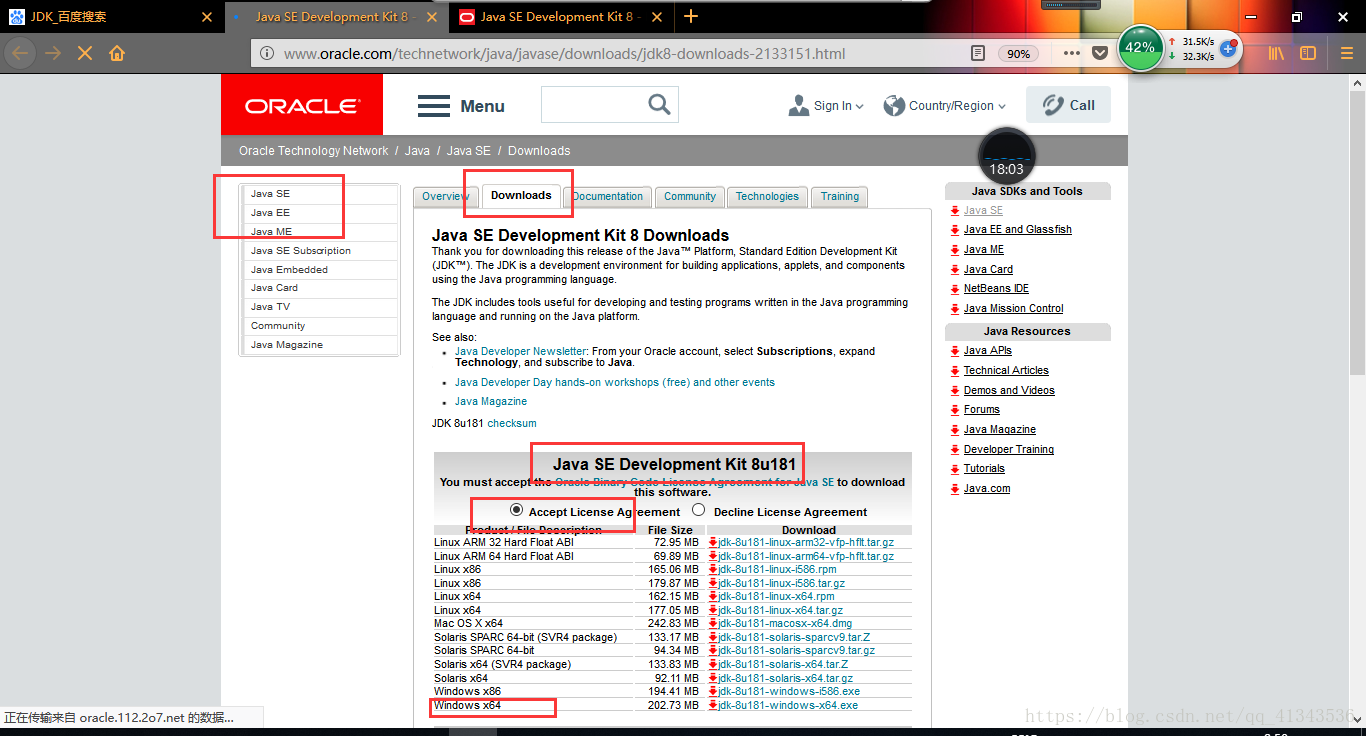Open the browser home page icon
This screenshot has width=1366, height=736.
pyautogui.click(x=117, y=53)
